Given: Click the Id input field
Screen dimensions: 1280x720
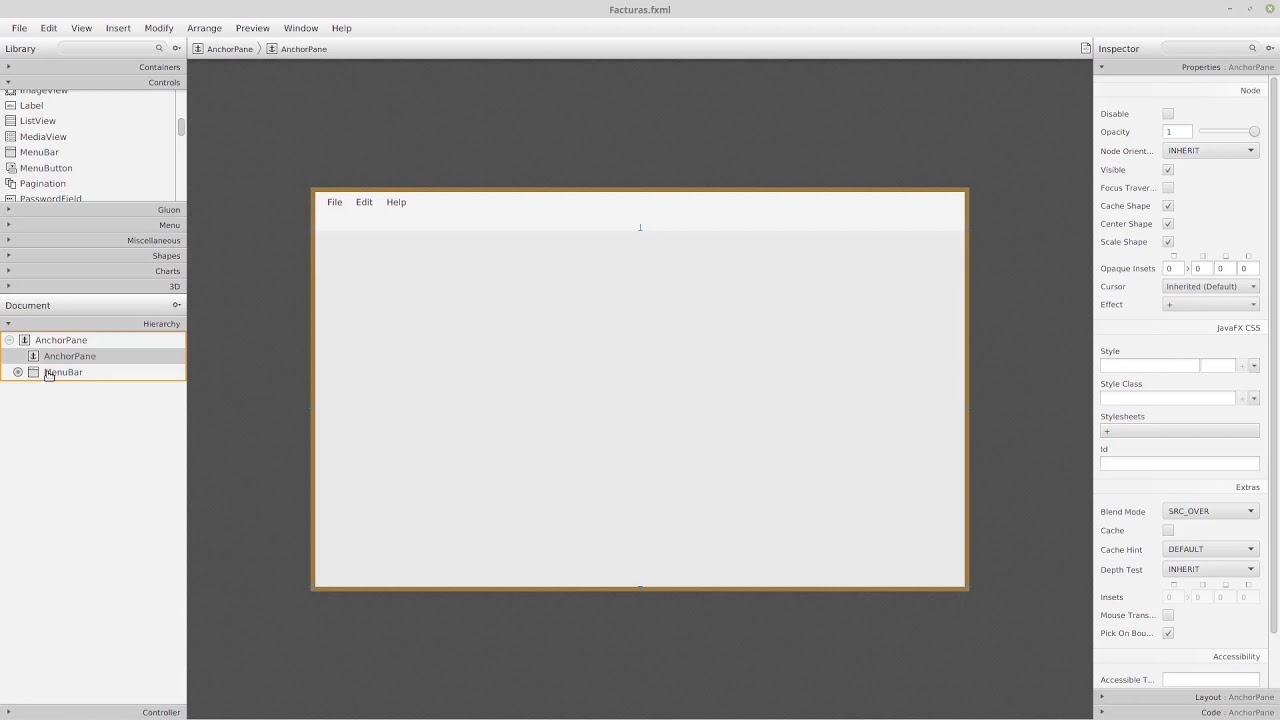Looking at the screenshot, I should [1180, 463].
